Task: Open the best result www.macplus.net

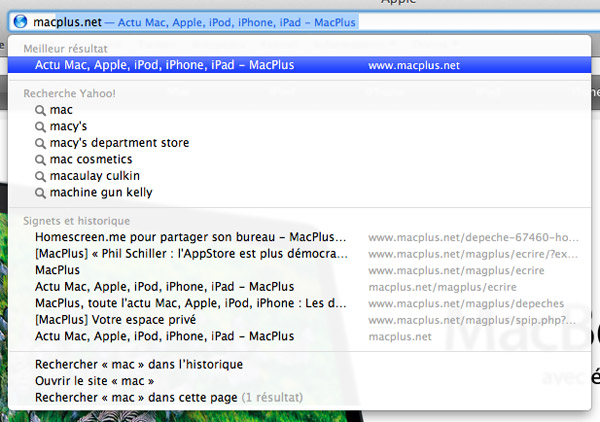Action: (x=300, y=65)
